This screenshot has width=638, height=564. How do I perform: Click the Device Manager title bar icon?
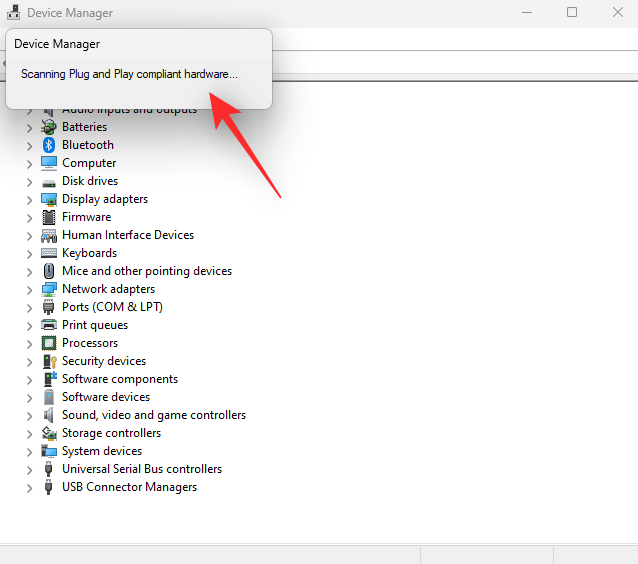point(14,13)
